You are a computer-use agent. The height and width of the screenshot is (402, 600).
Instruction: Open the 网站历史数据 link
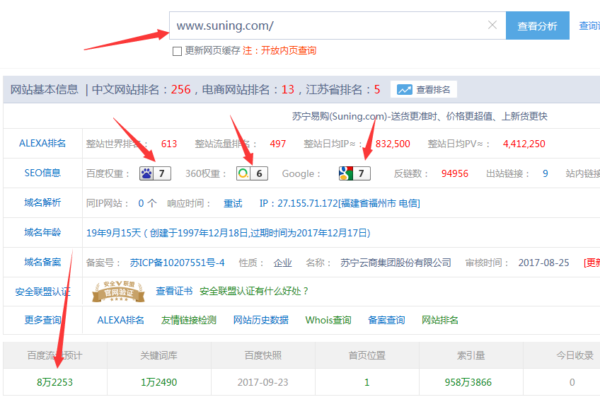coord(261,320)
